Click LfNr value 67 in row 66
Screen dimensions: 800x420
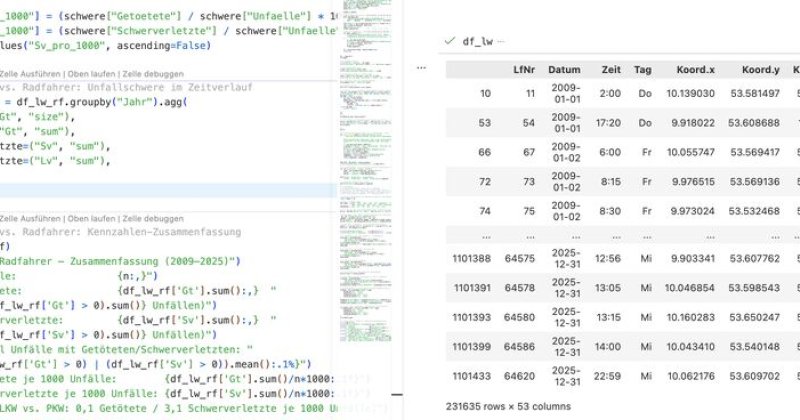[529, 152]
